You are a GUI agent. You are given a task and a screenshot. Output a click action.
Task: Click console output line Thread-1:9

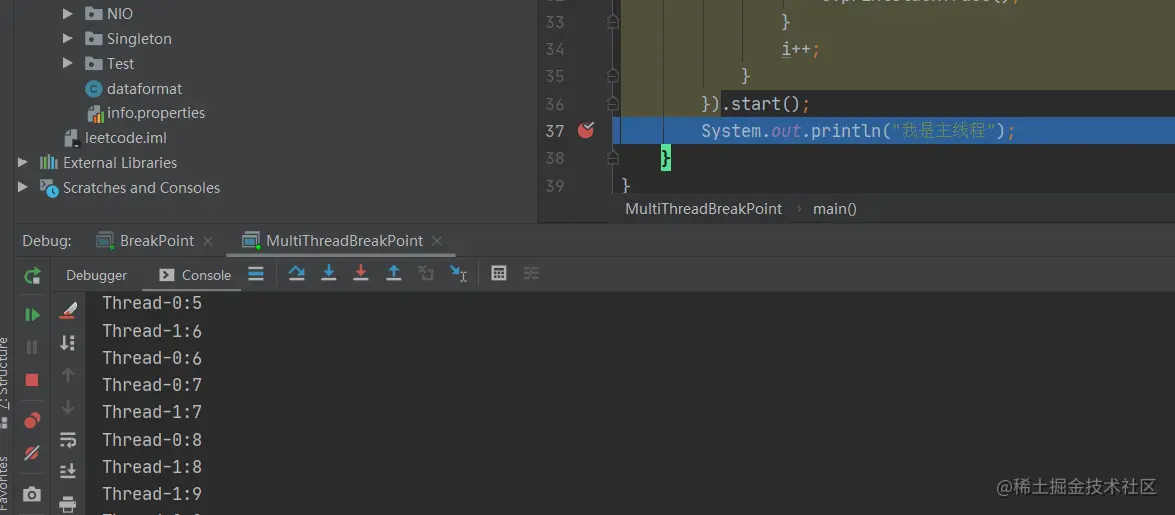coord(152,493)
